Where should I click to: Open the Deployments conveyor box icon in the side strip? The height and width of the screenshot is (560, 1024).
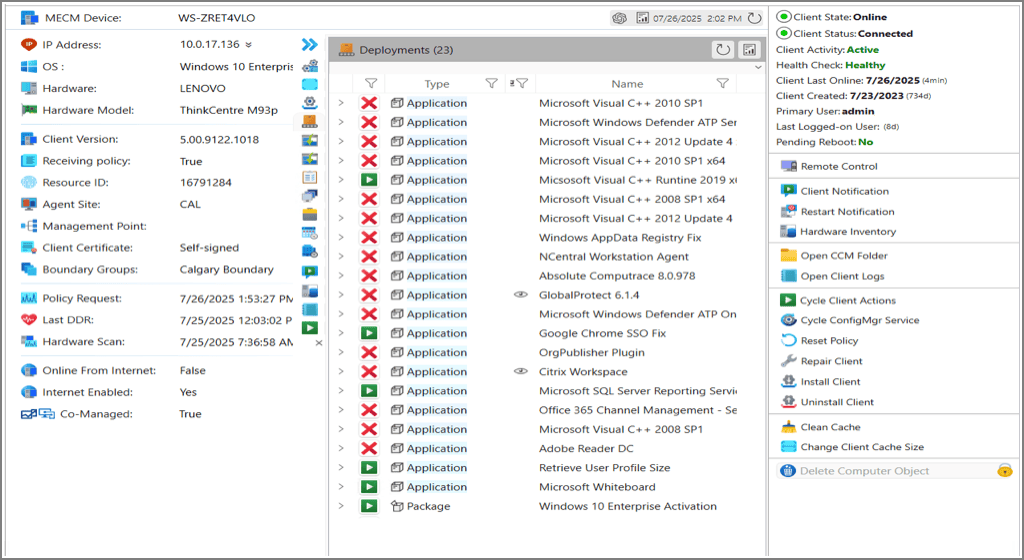[310, 121]
